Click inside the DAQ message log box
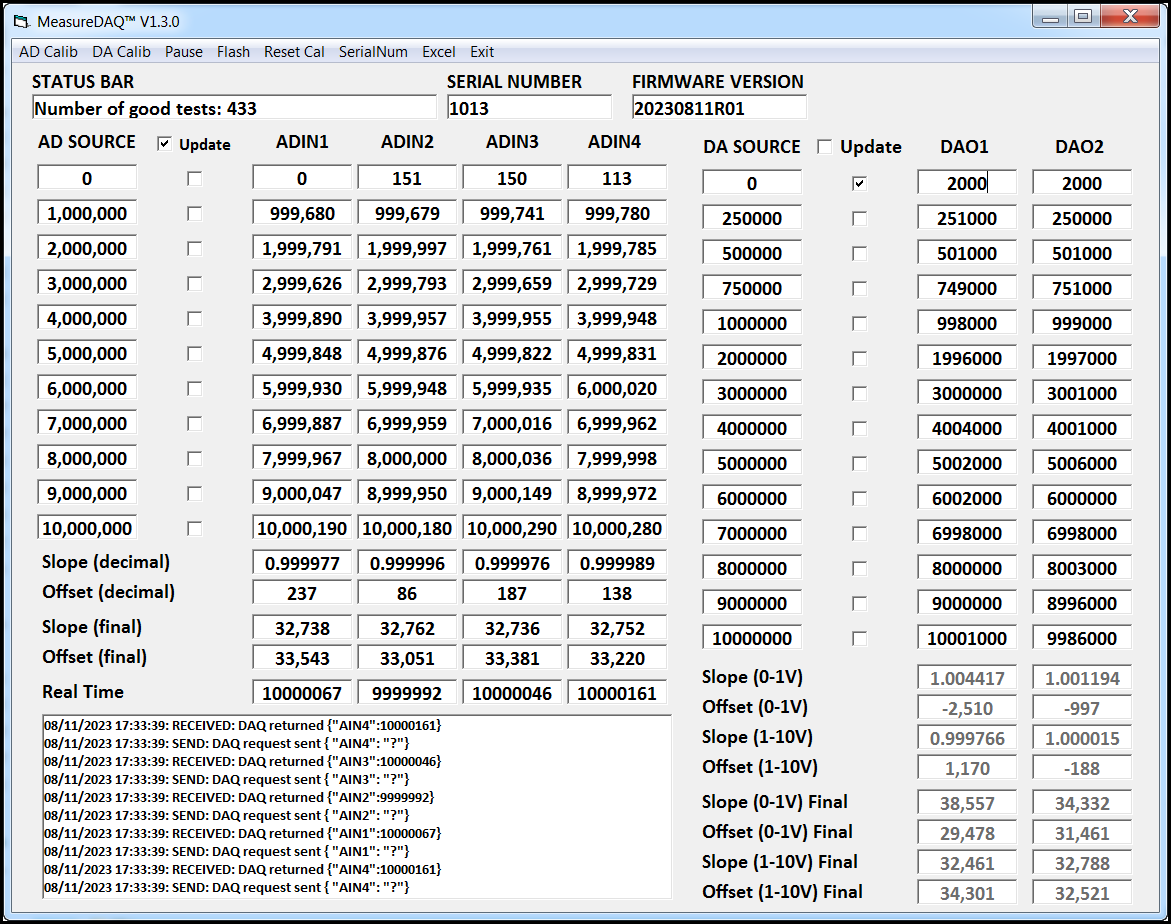The image size is (1171, 924). (356, 806)
